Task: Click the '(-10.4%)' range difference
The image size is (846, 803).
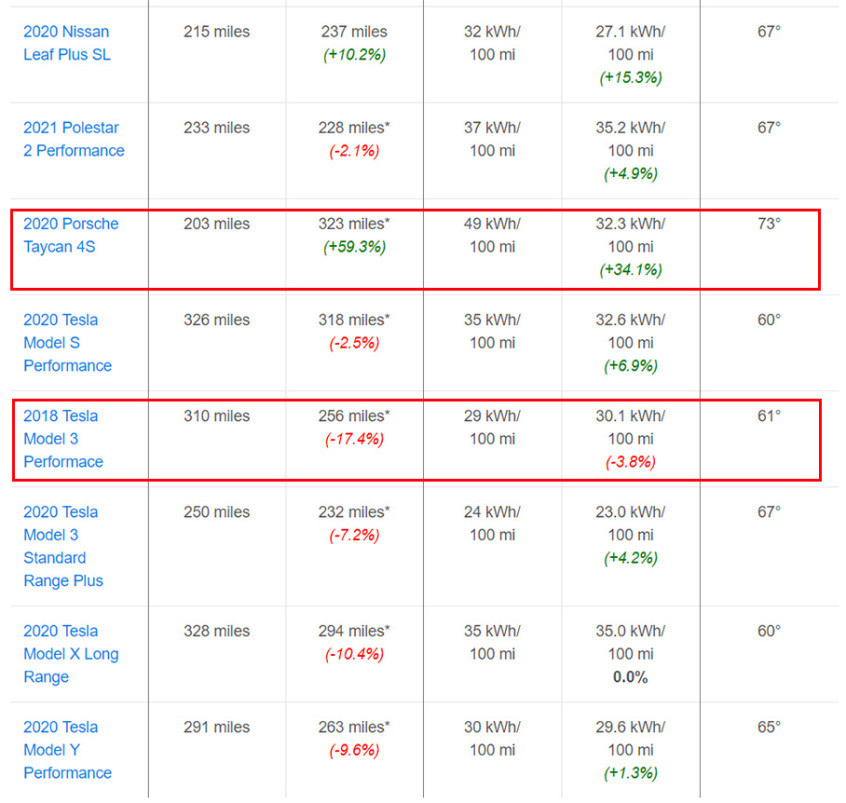Action: 354,655
